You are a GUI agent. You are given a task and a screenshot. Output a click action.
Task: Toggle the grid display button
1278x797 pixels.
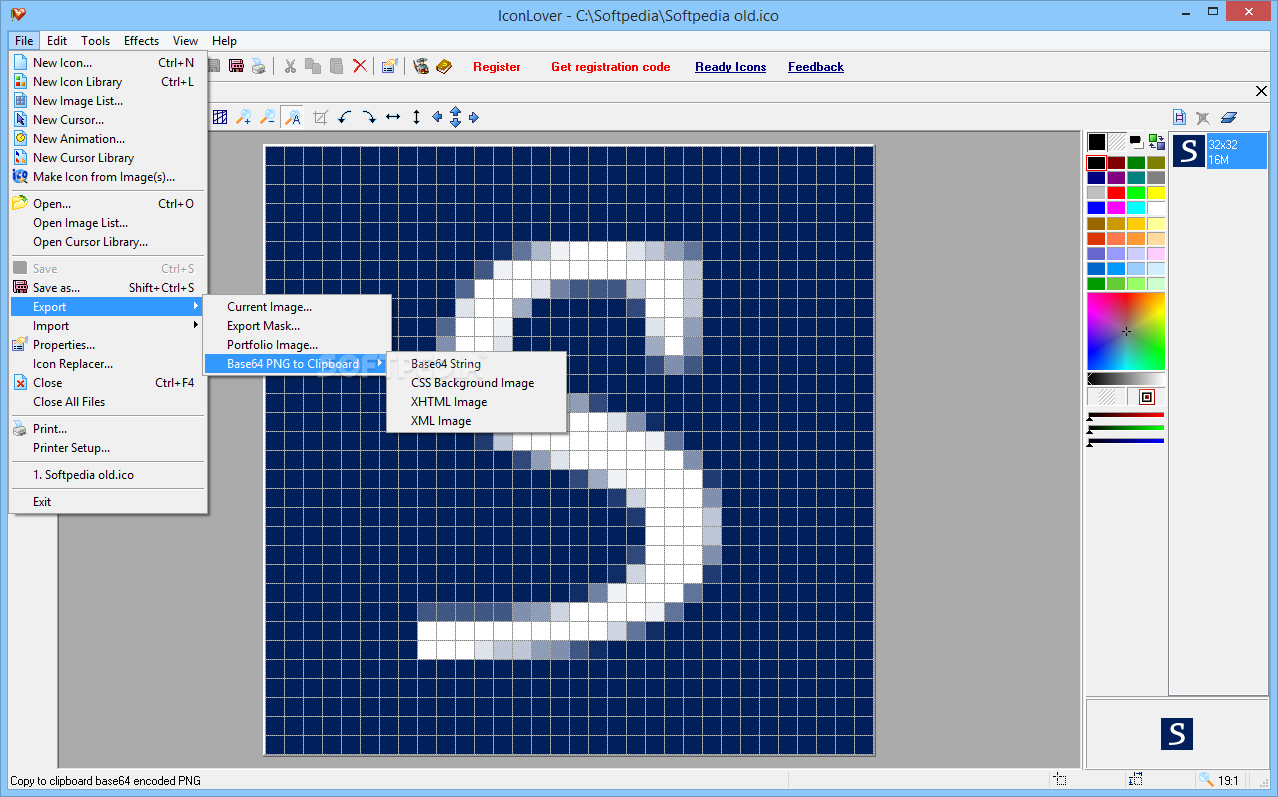[220, 117]
